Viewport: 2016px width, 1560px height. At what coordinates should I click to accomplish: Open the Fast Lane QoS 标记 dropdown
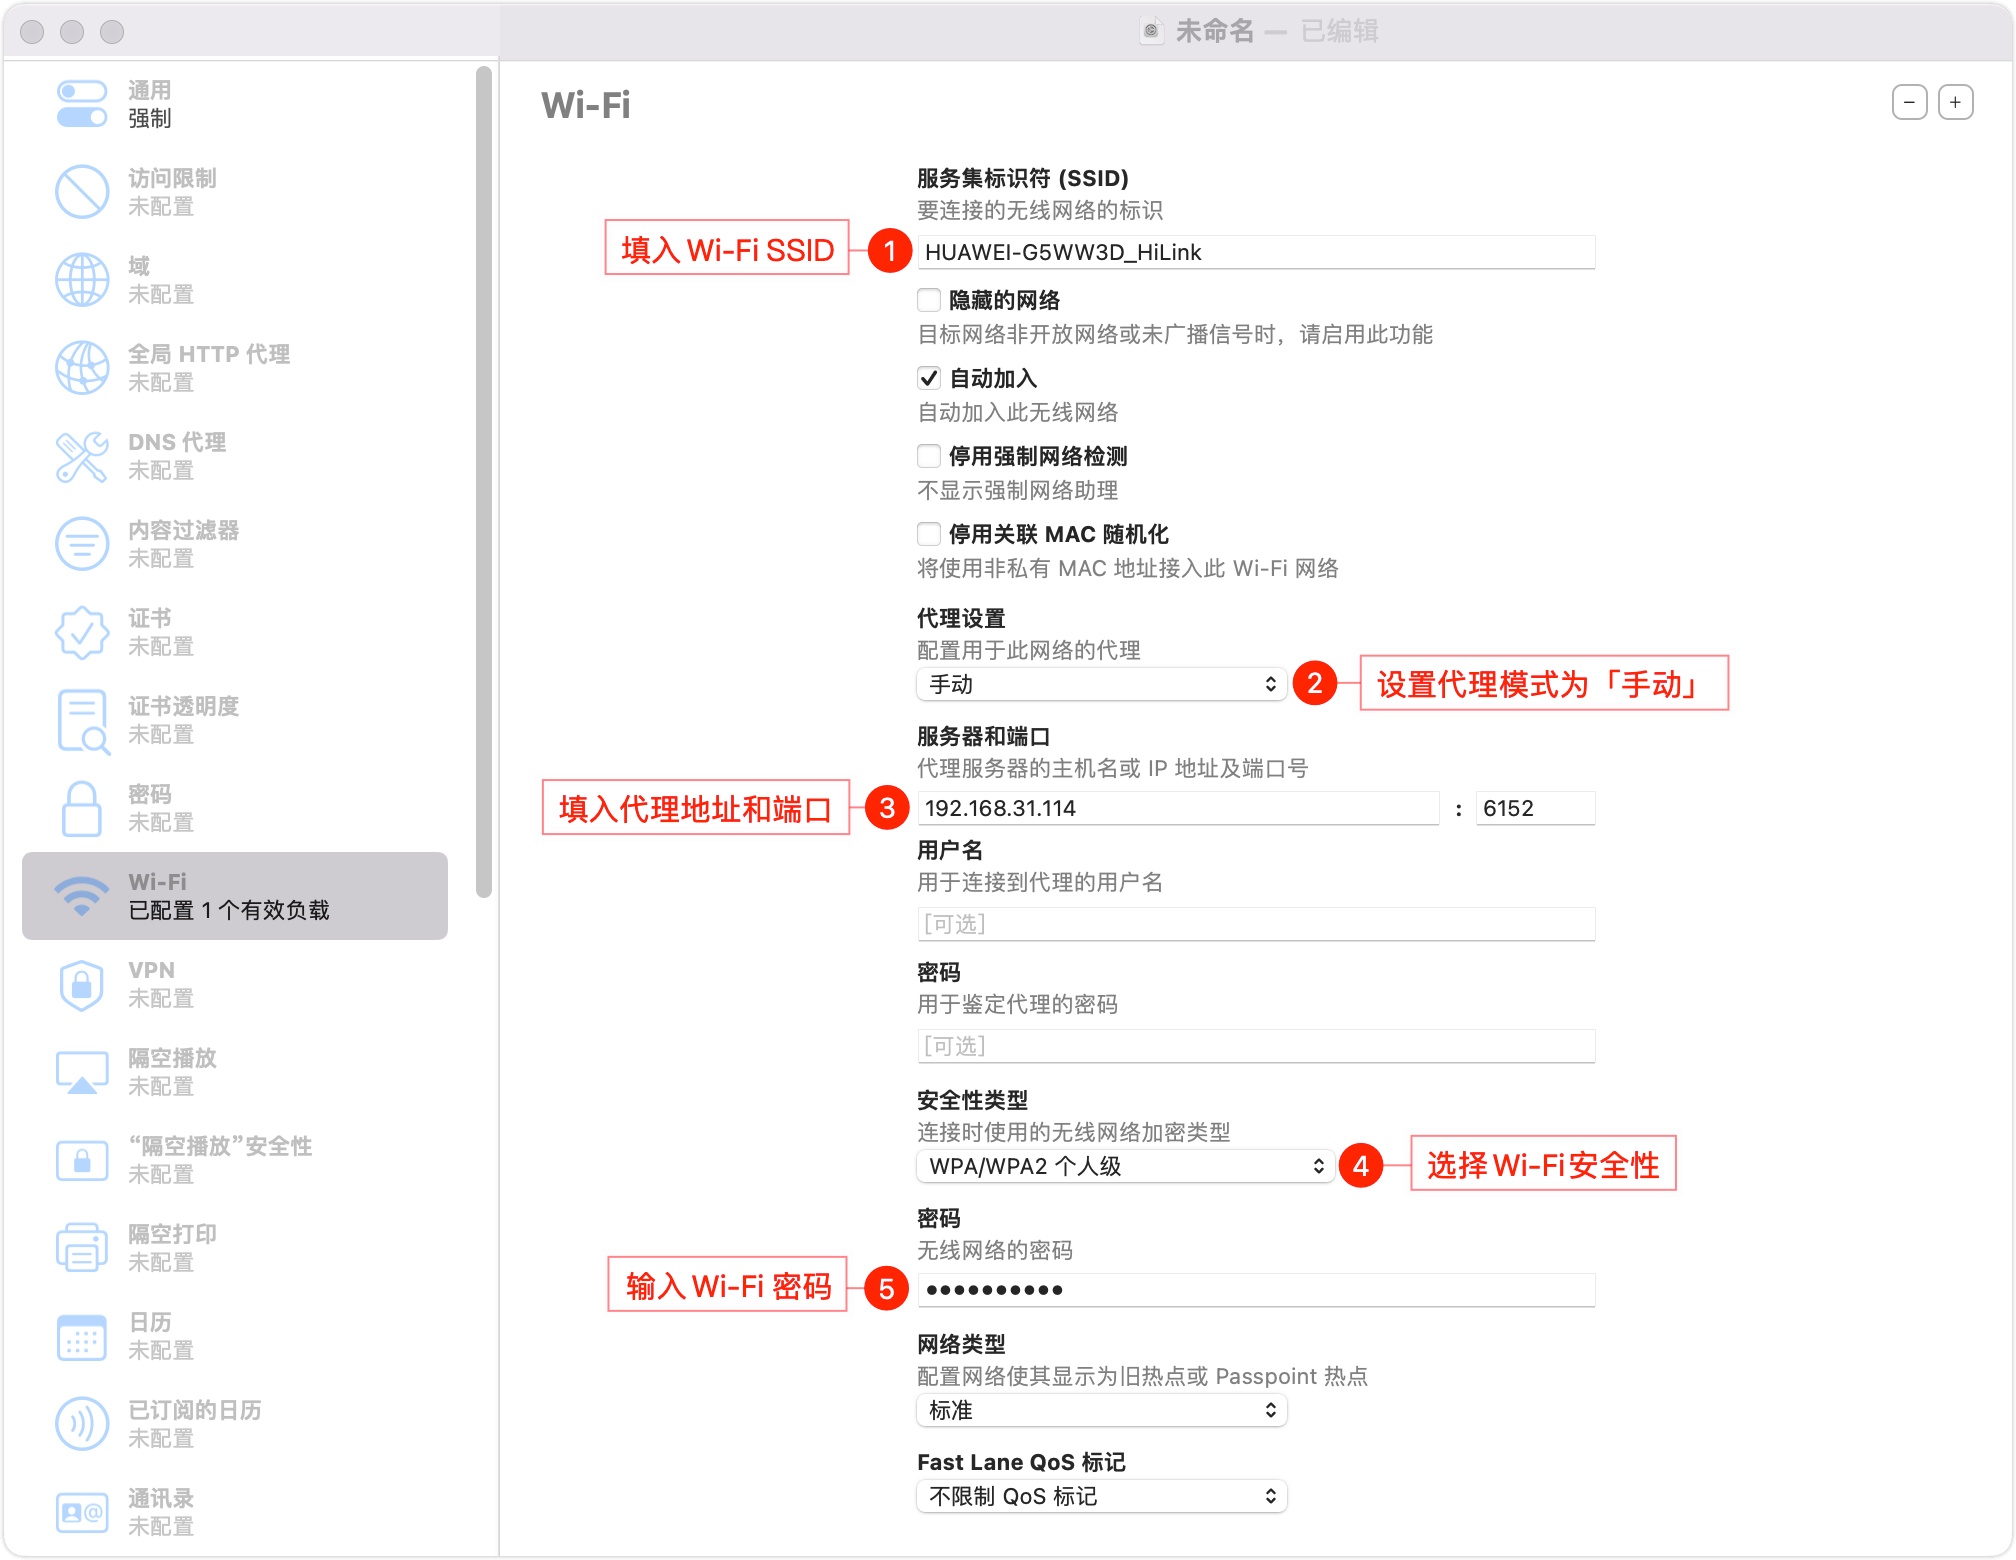[x=1101, y=1496]
